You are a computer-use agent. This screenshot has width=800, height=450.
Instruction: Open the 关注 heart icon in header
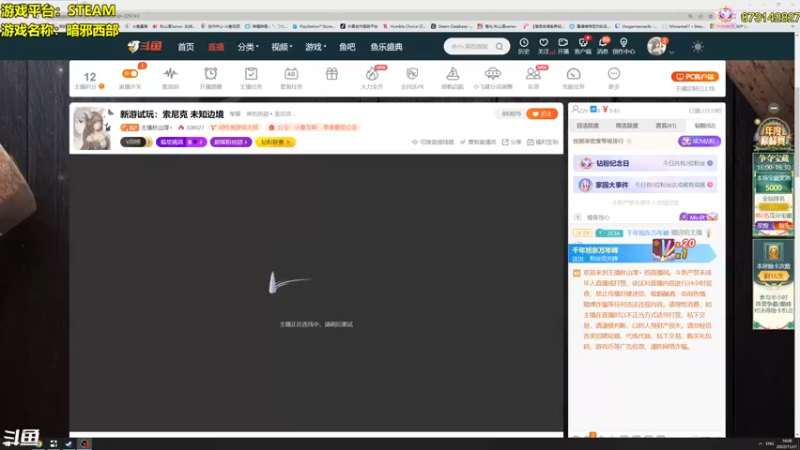click(544, 45)
